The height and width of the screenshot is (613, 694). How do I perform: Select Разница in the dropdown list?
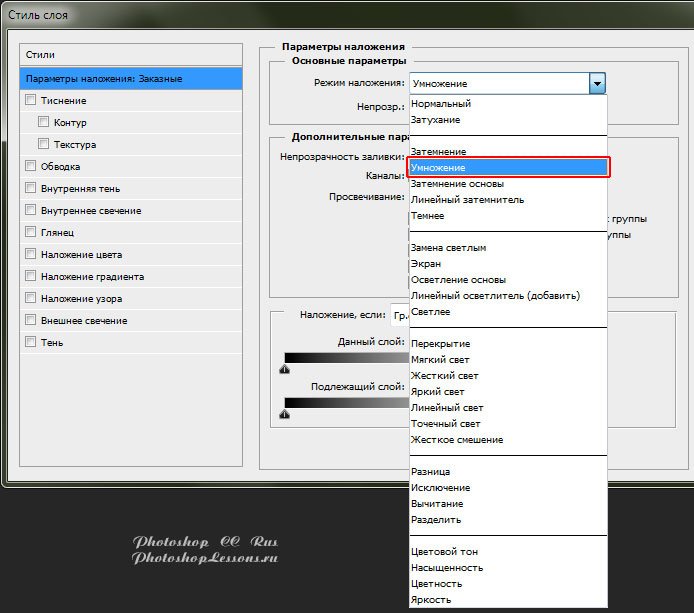click(x=431, y=472)
